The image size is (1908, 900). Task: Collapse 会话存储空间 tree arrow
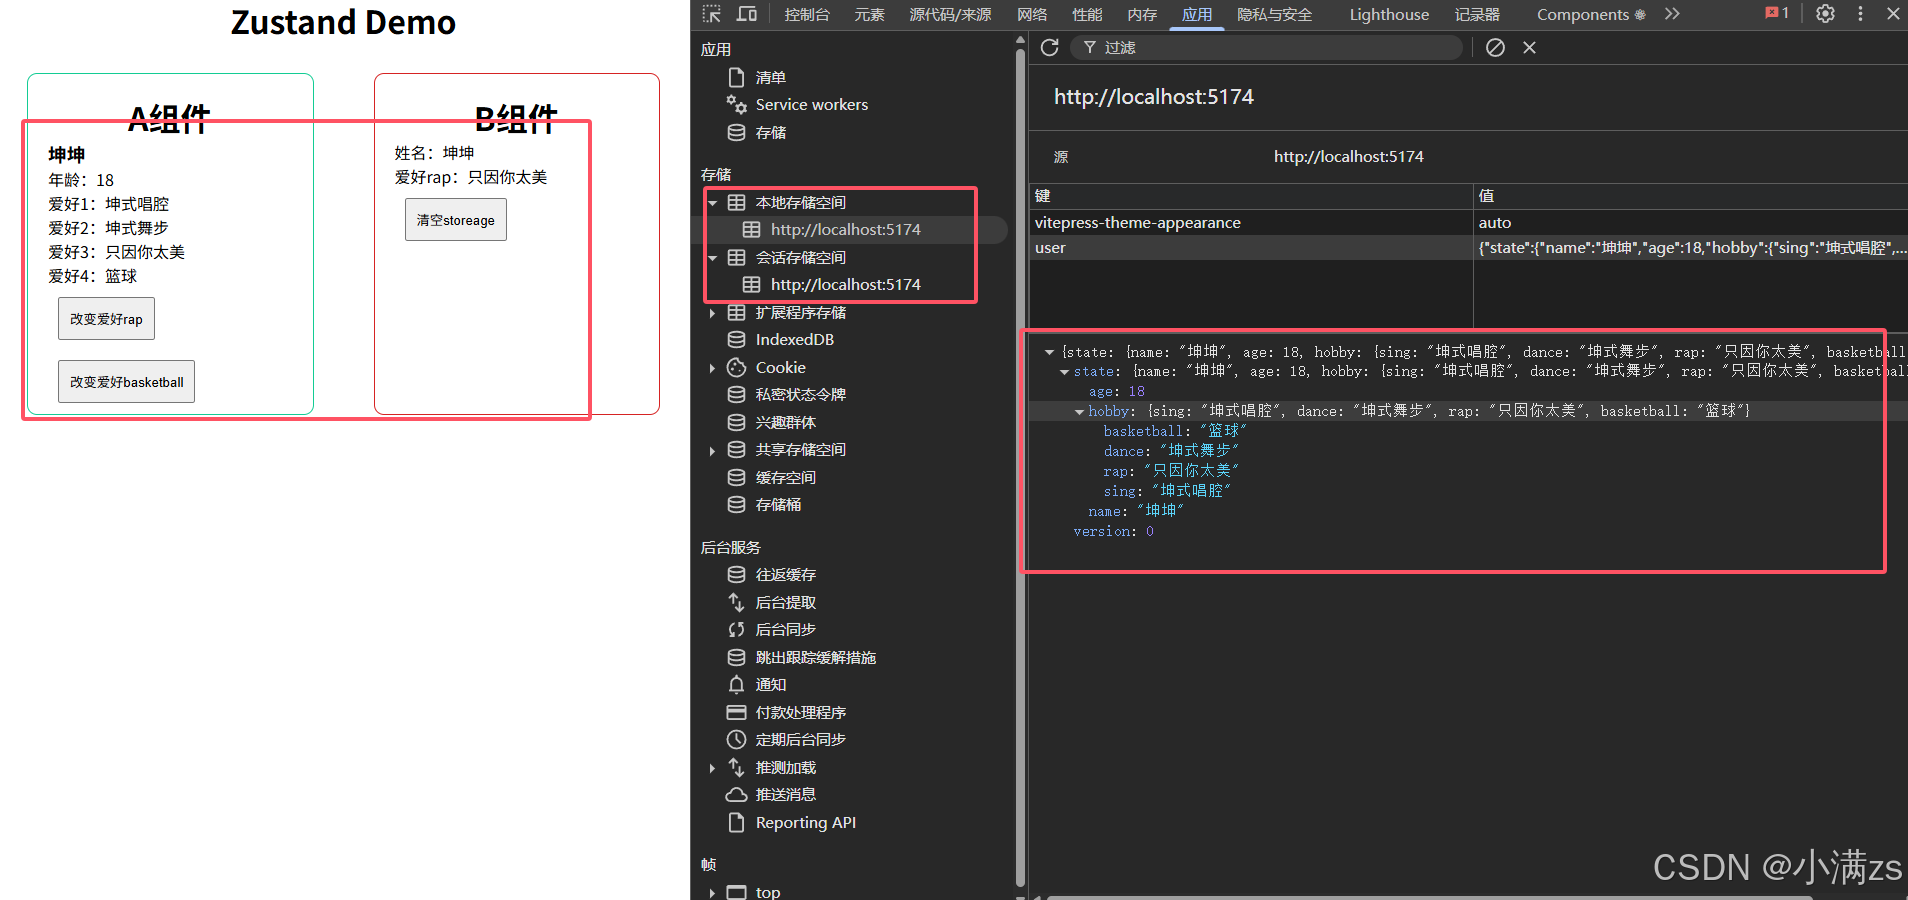pyautogui.click(x=712, y=258)
